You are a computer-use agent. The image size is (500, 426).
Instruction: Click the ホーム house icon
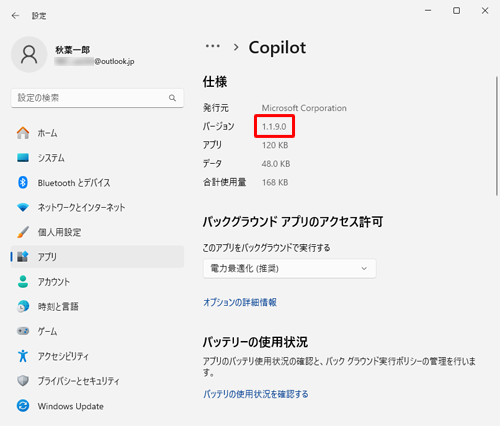click(x=23, y=133)
